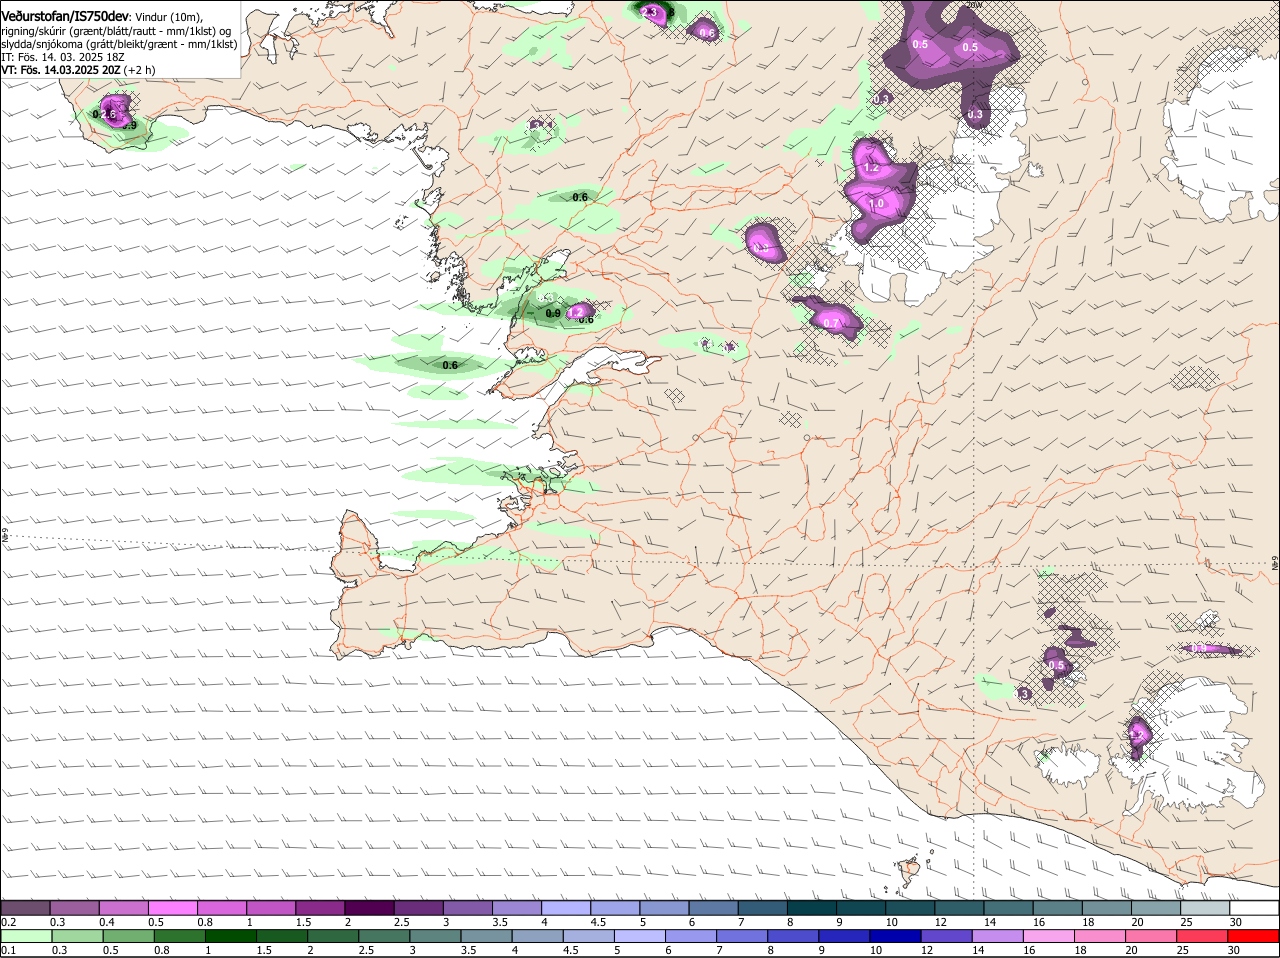1280x958 pixels.
Task: Pick the lower legend swatch labeled 0.8
Action: pyautogui.click(x=179, y=936)
